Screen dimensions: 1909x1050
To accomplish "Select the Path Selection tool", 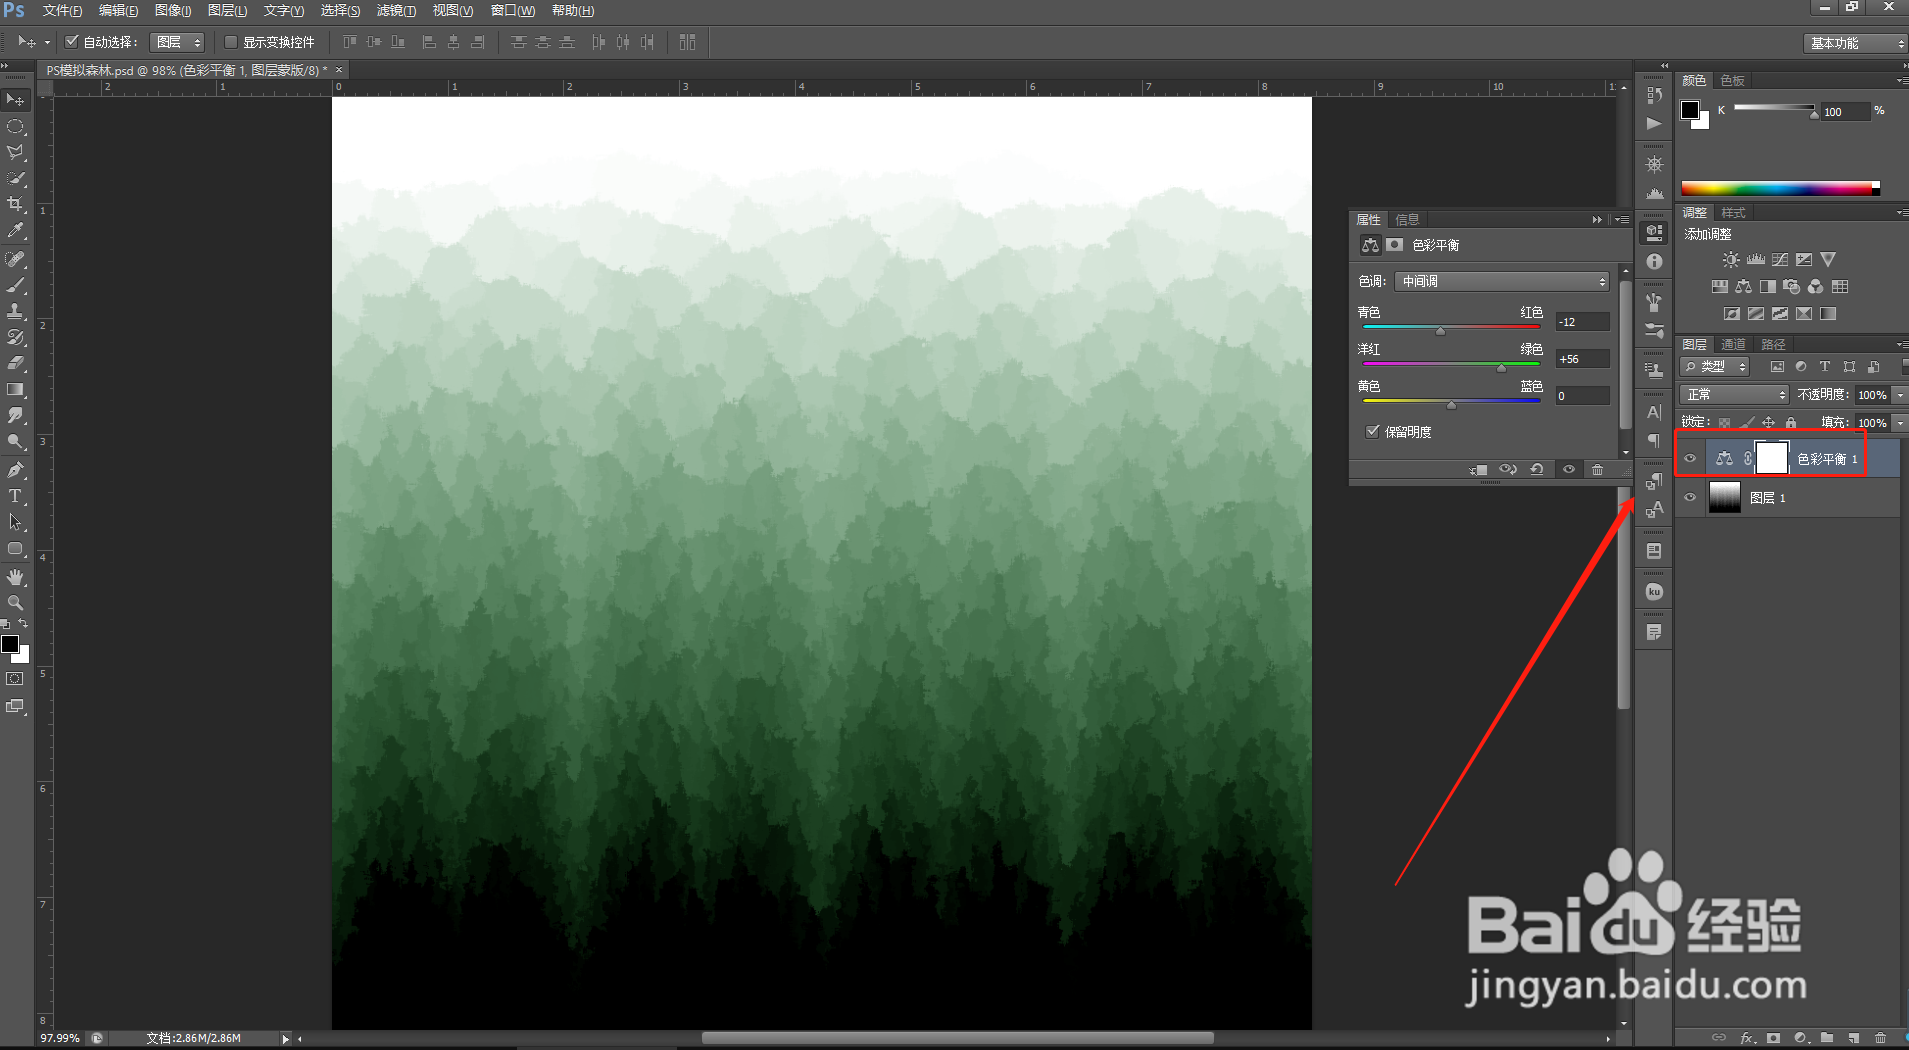I will coord(16,522).
